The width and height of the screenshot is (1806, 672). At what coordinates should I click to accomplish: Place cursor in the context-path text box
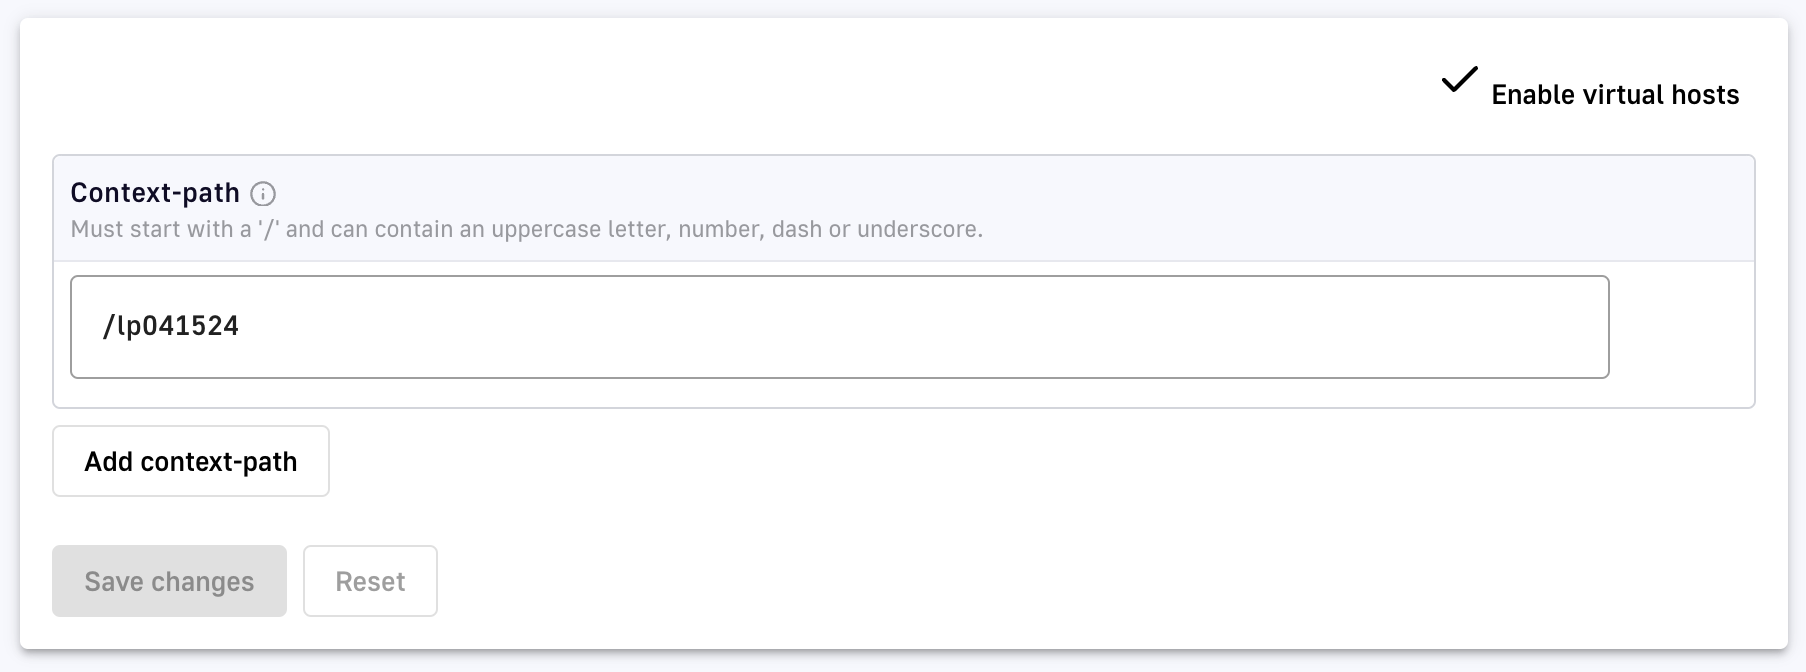(x=839, y=327)
